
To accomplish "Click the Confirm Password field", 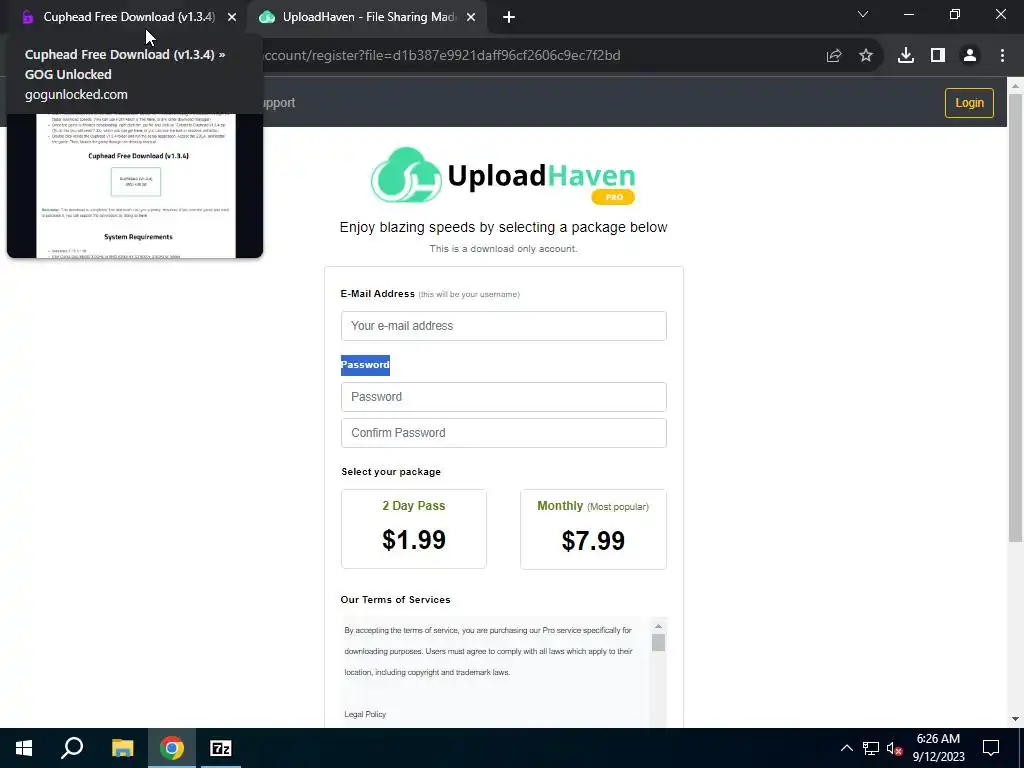I will click(x=504, y=433).
